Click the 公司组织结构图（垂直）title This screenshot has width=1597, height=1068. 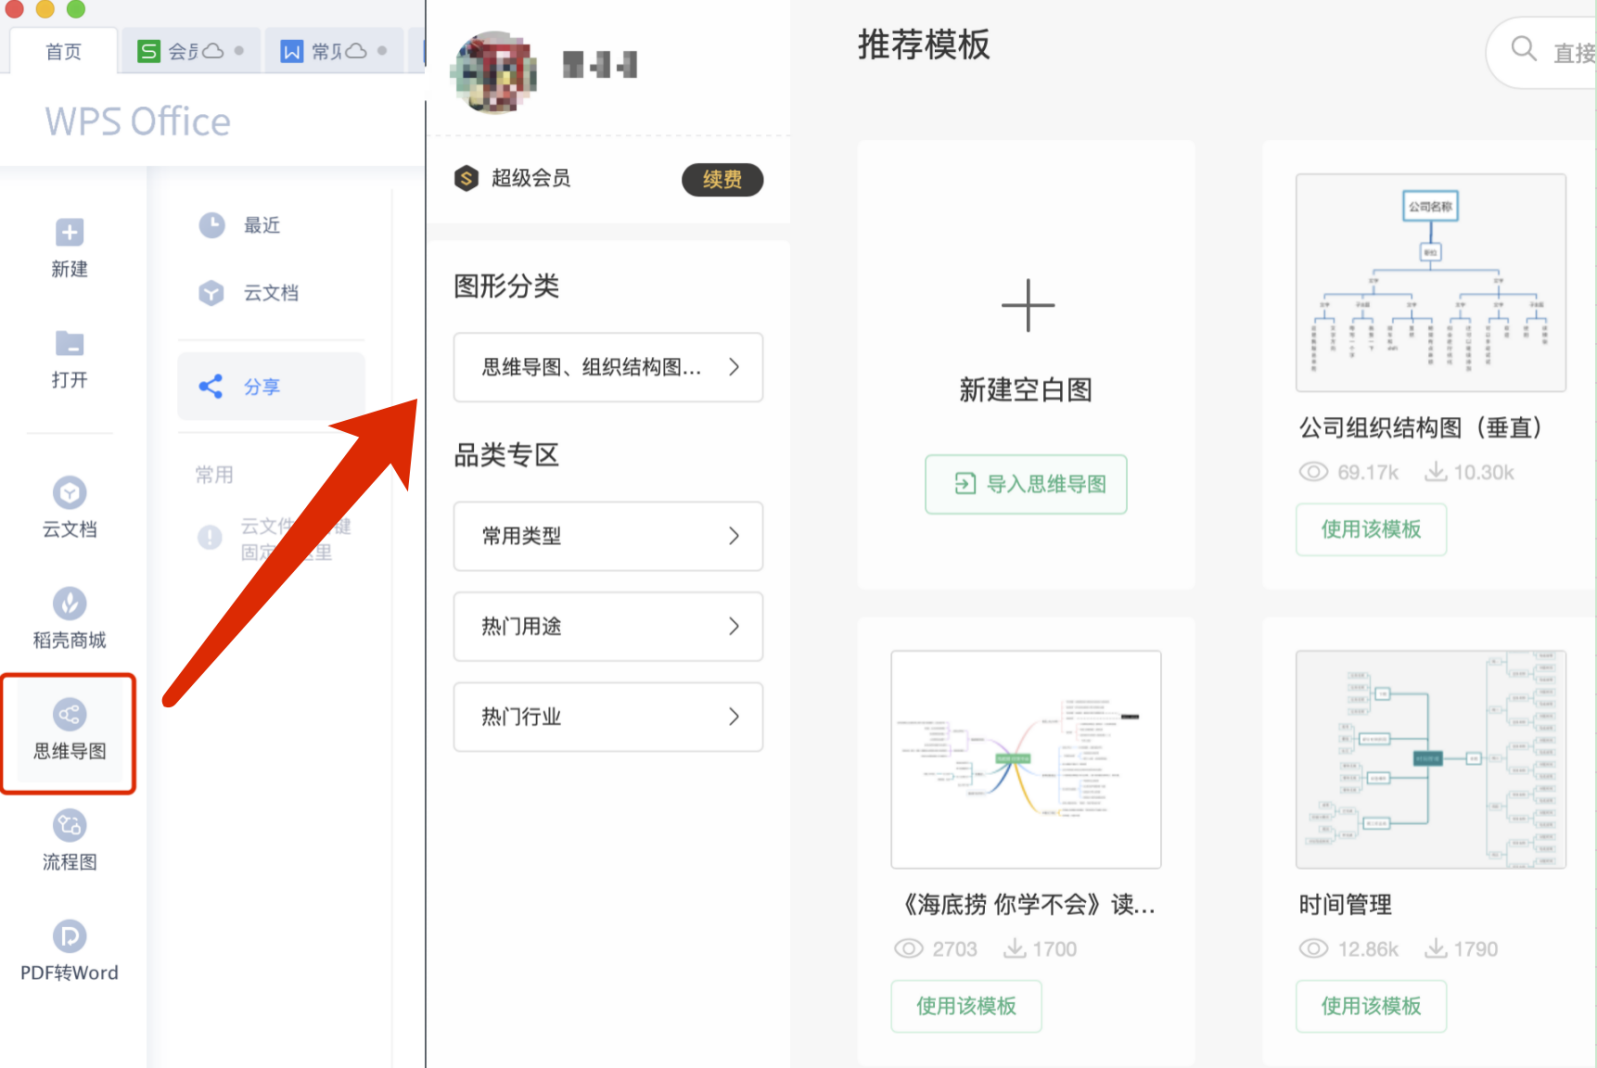pyautogui.click(x=1421, y=428)
